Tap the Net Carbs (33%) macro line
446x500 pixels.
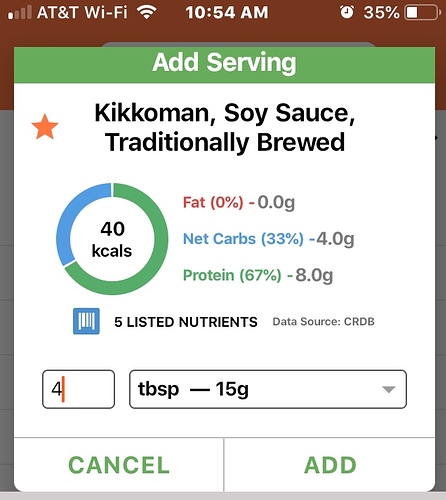268,239
